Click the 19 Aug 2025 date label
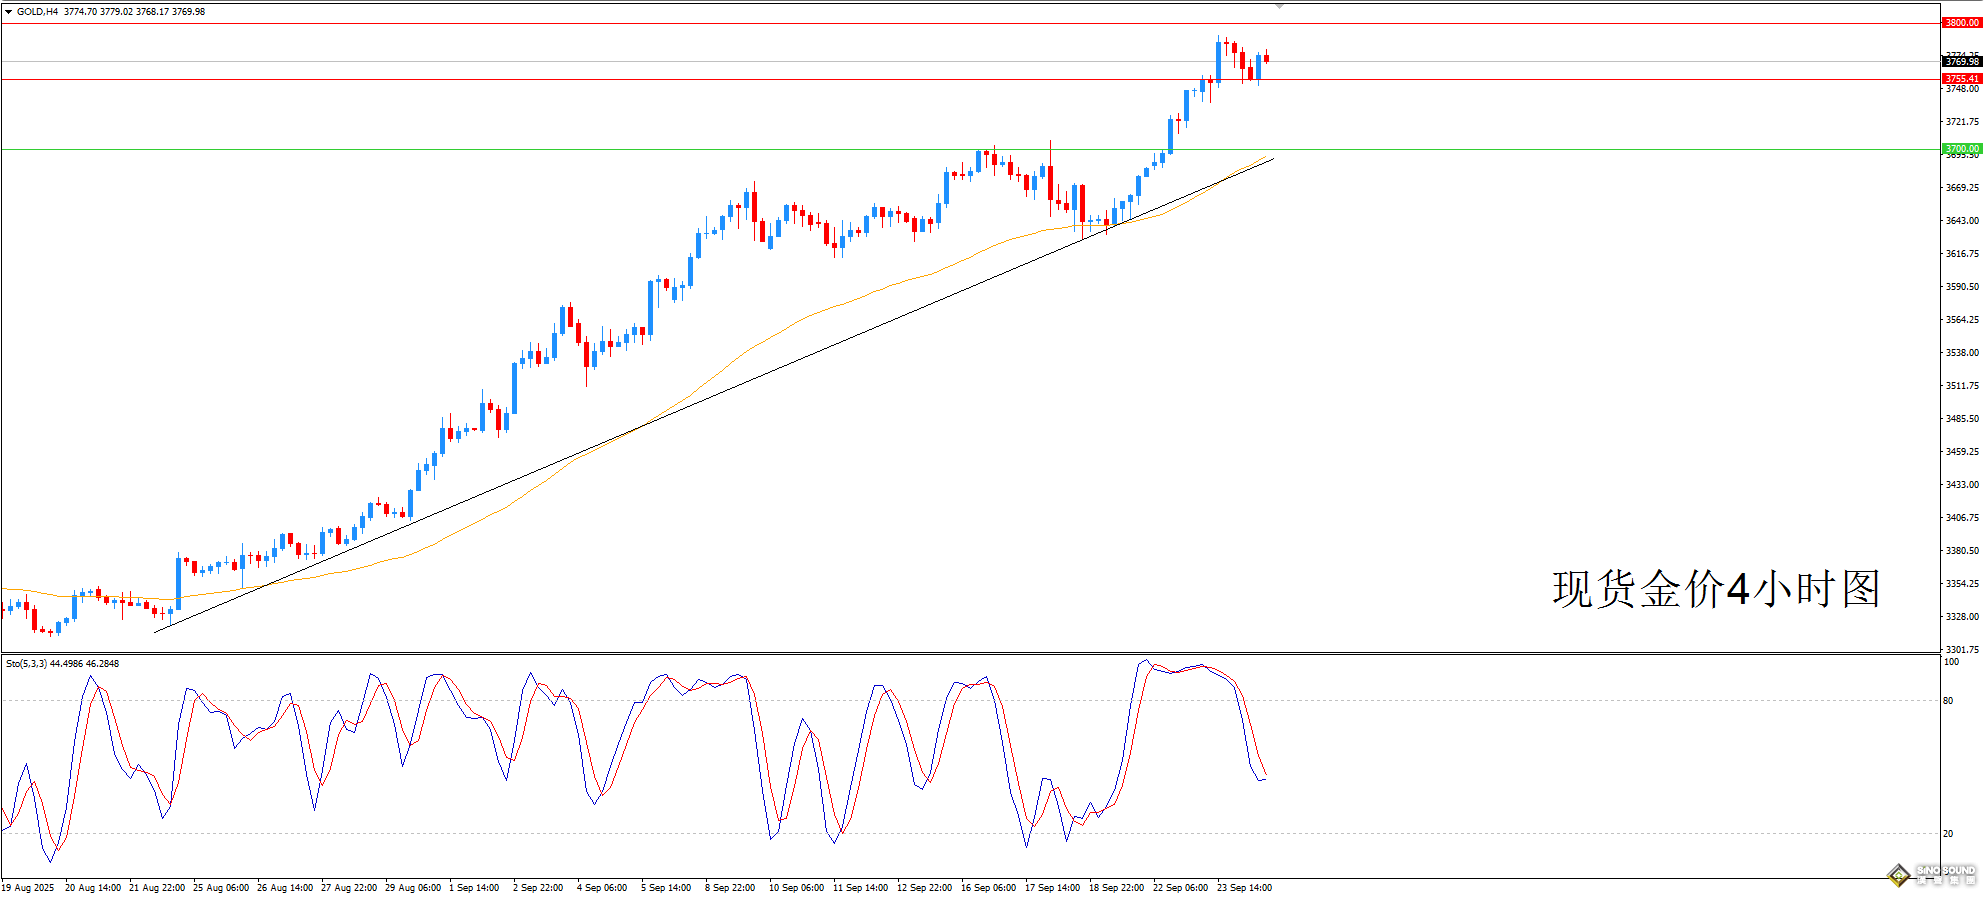This screenshot has width=1985, height=897. point(28,888)
